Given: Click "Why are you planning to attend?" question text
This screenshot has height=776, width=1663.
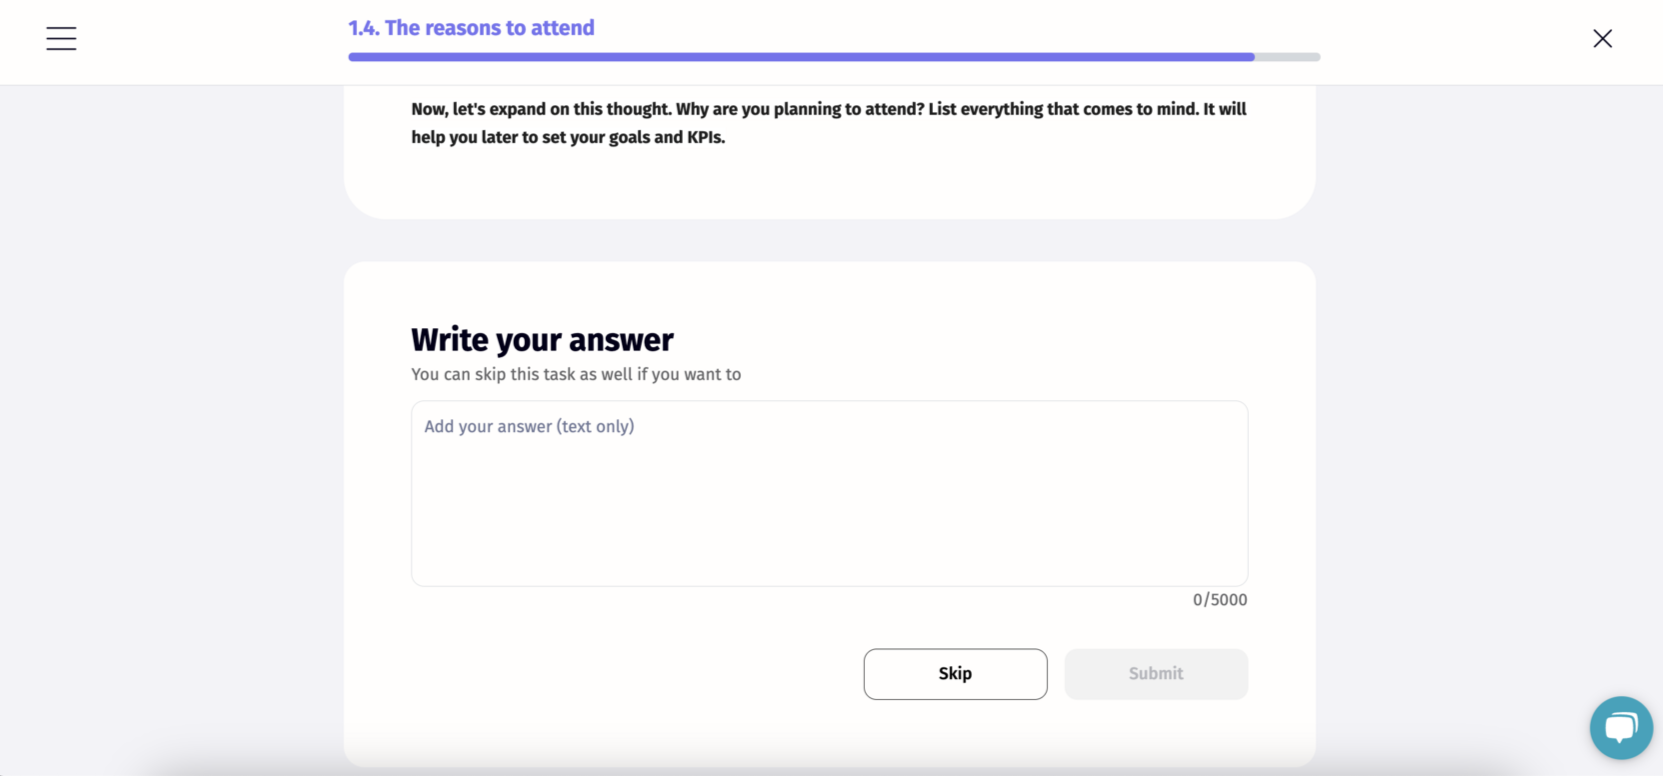Looking at the screenshot, I should [800, 109].
